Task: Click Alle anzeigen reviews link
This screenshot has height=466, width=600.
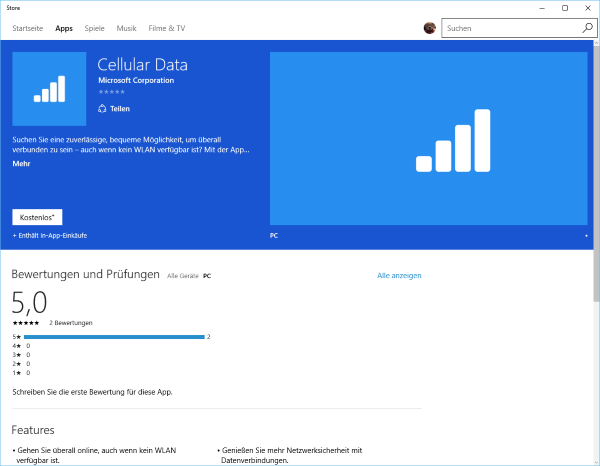Action: pyautogui.click(x=399, y=275)
